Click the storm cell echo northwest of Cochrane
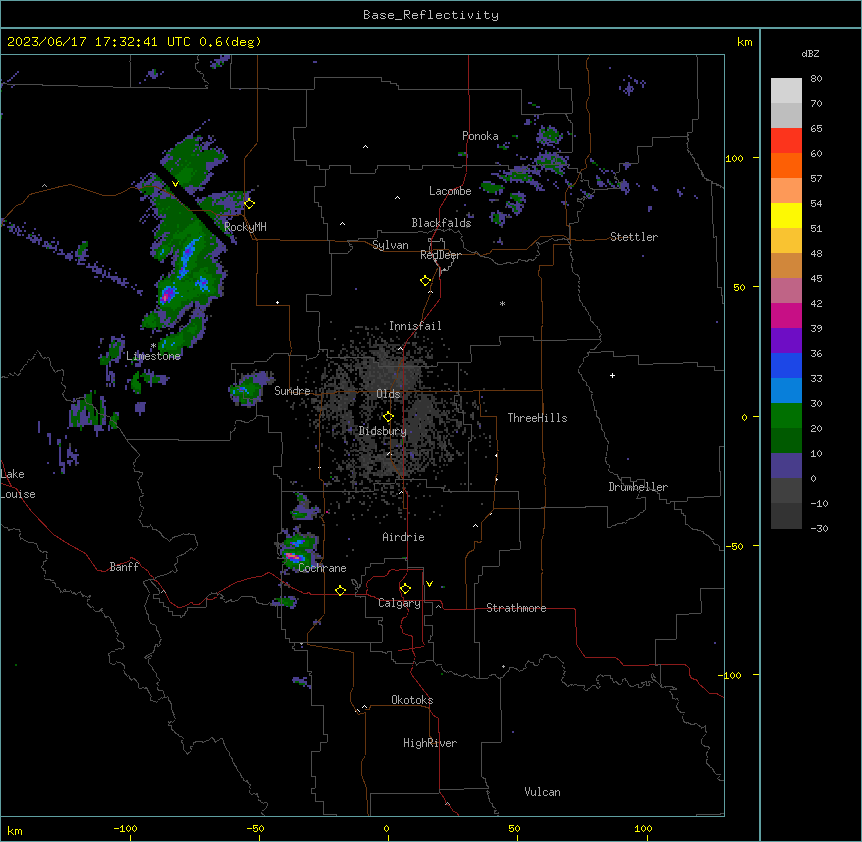 tap(297, 550)
